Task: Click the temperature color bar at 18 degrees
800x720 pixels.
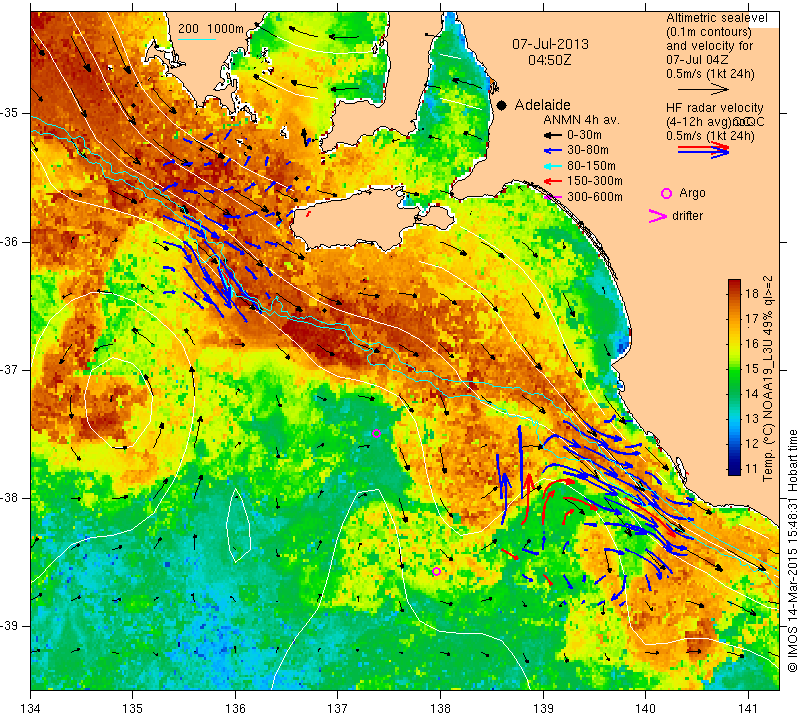Action: [x=734, y=293]
